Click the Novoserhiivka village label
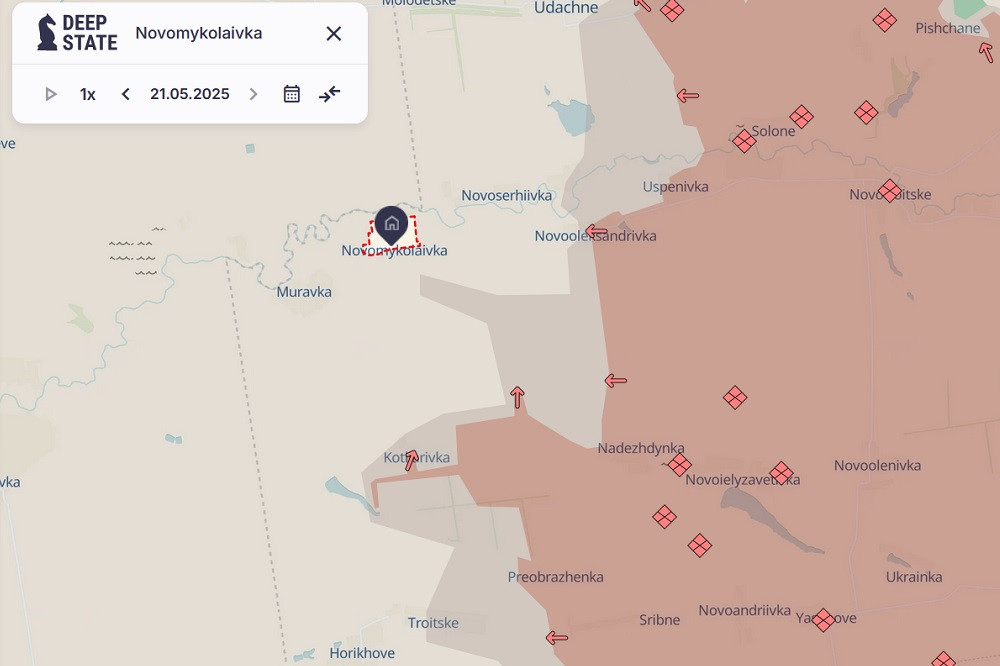1000x666 pixels. [506, 196]
